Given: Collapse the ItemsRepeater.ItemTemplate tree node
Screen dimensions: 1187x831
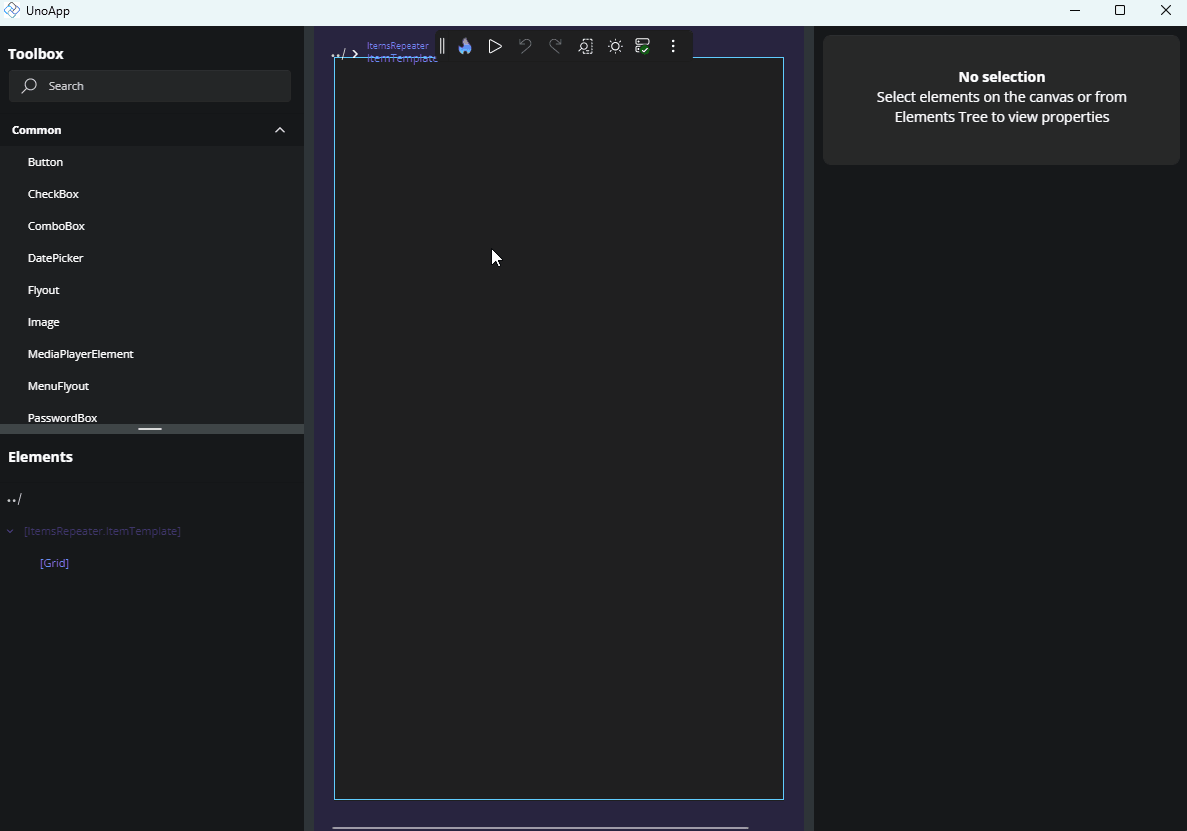Looking at the screenshot, I should click(10, 531).
